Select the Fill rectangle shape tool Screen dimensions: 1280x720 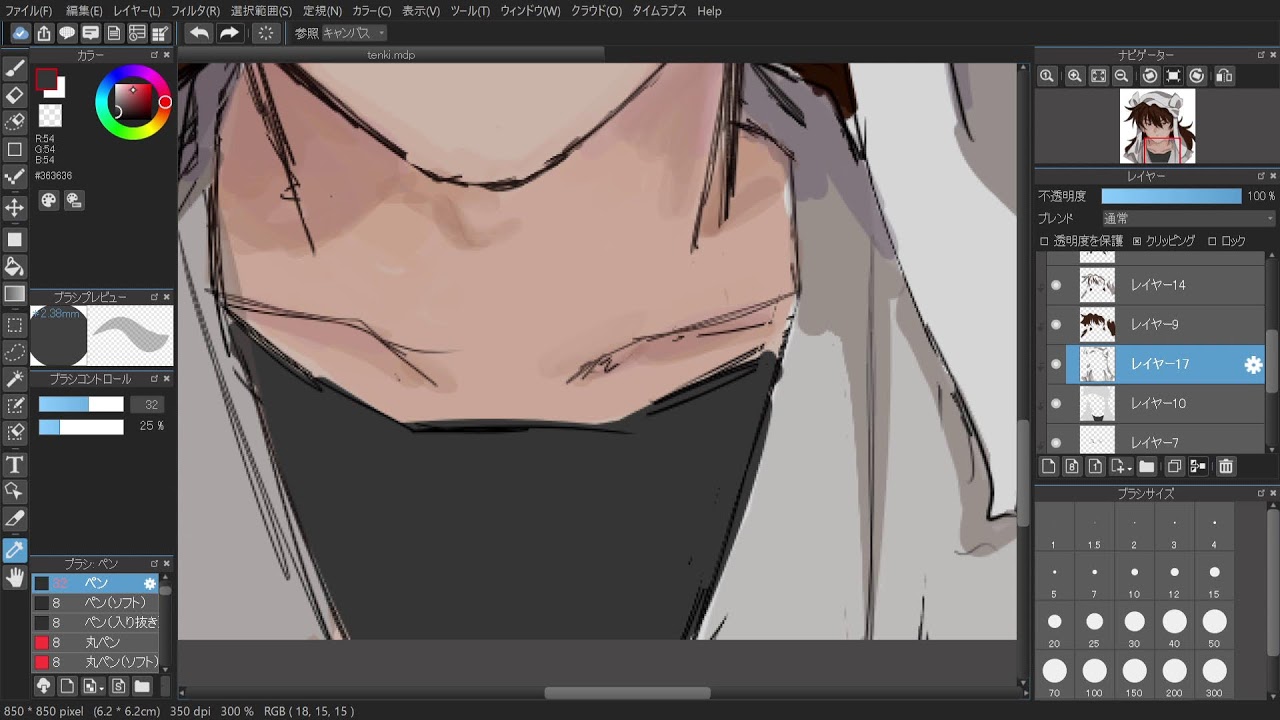[x=15, y=239]
